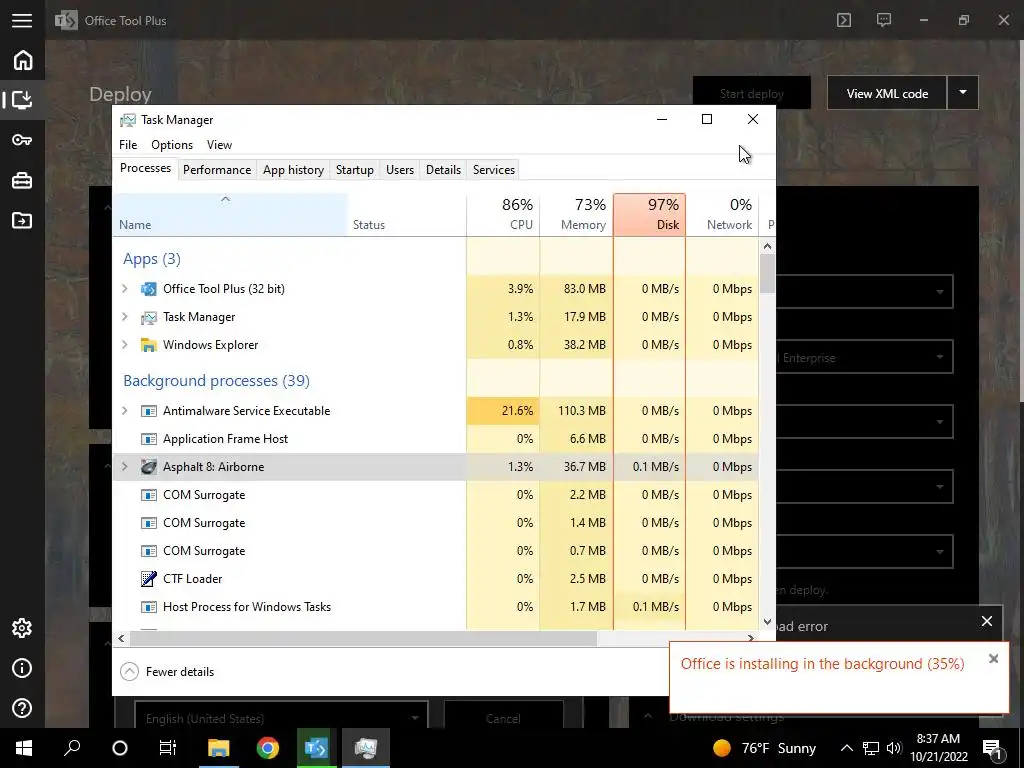Open feedback chat icon in title bar

(x=884, y=20)
